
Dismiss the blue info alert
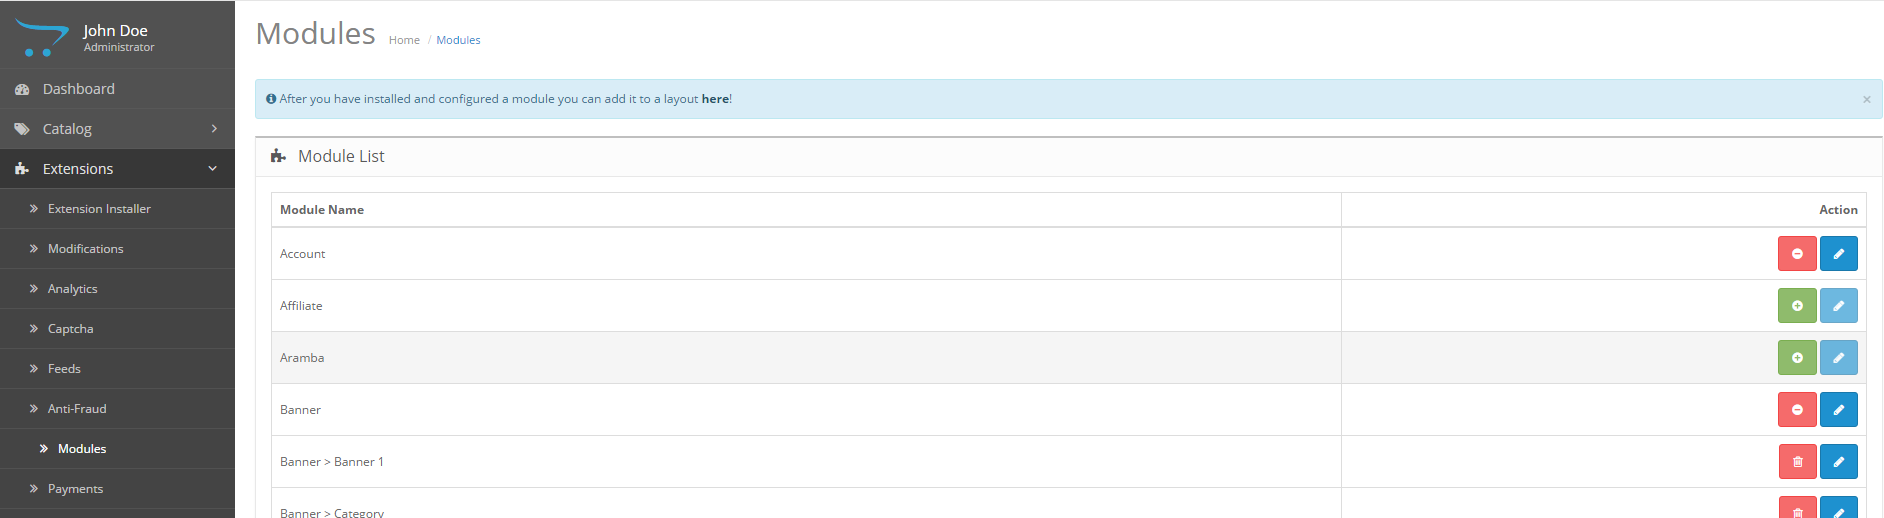(1866, 99)
